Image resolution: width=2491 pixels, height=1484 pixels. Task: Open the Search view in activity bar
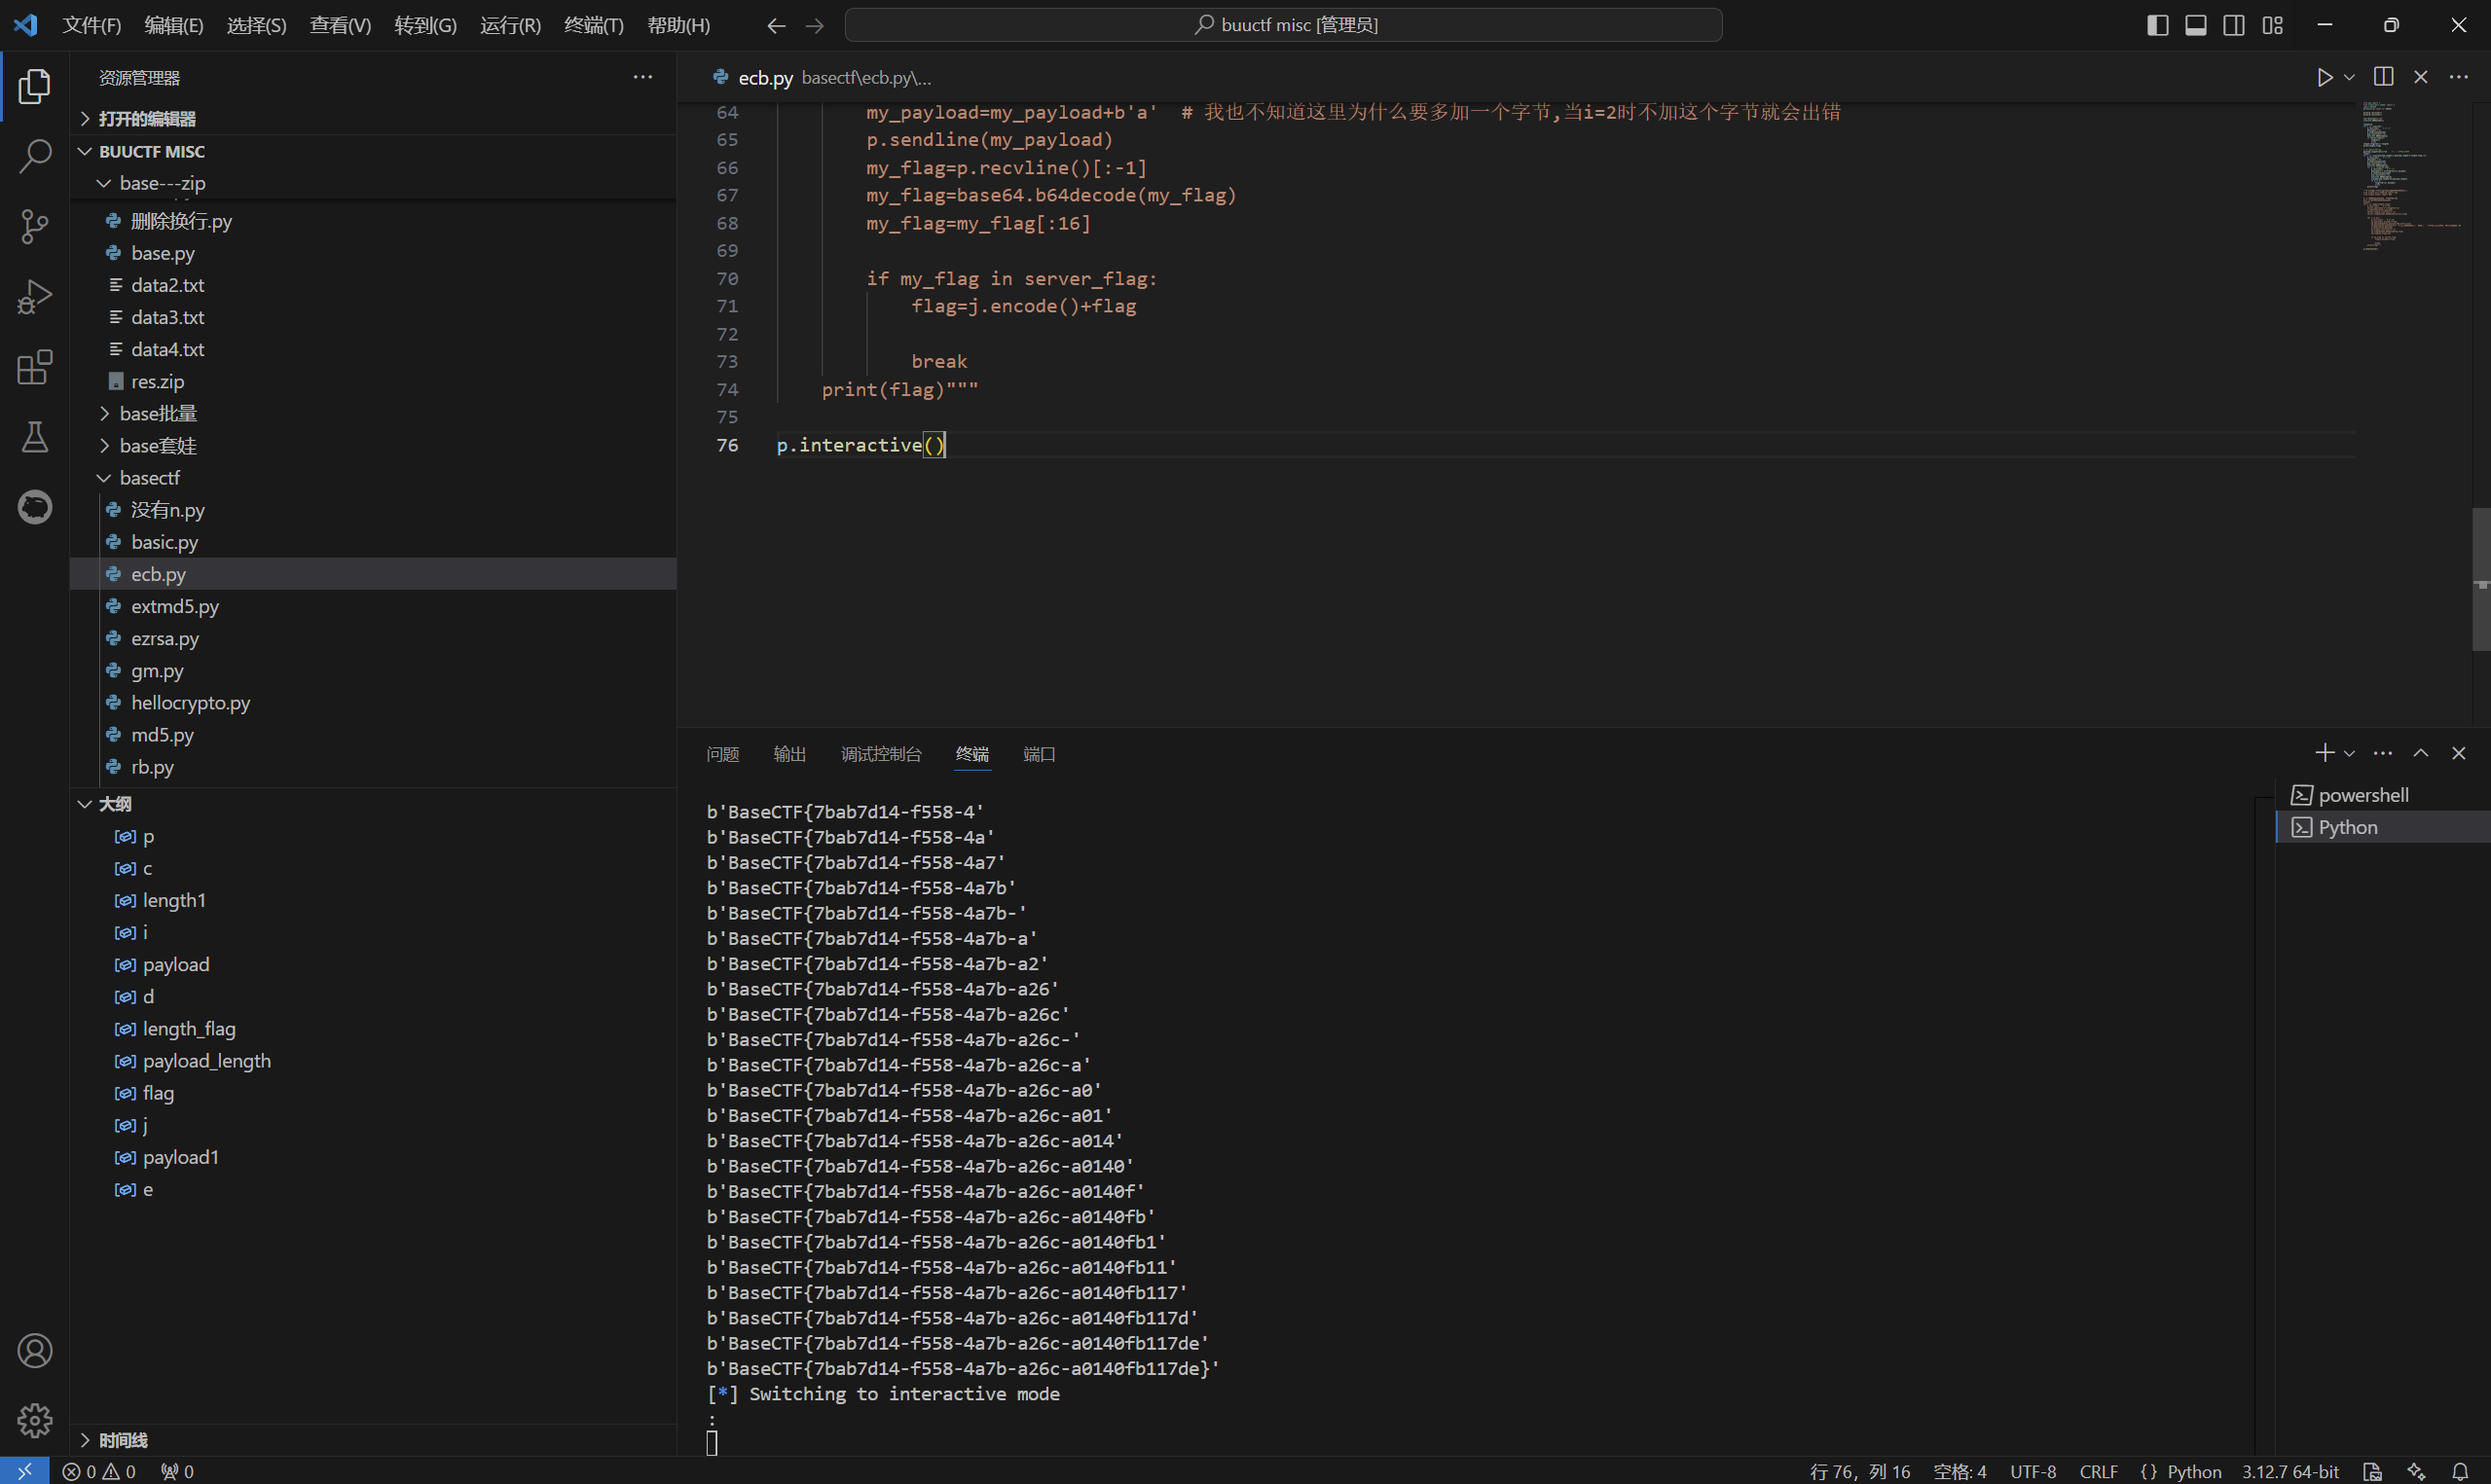[35, 156]
